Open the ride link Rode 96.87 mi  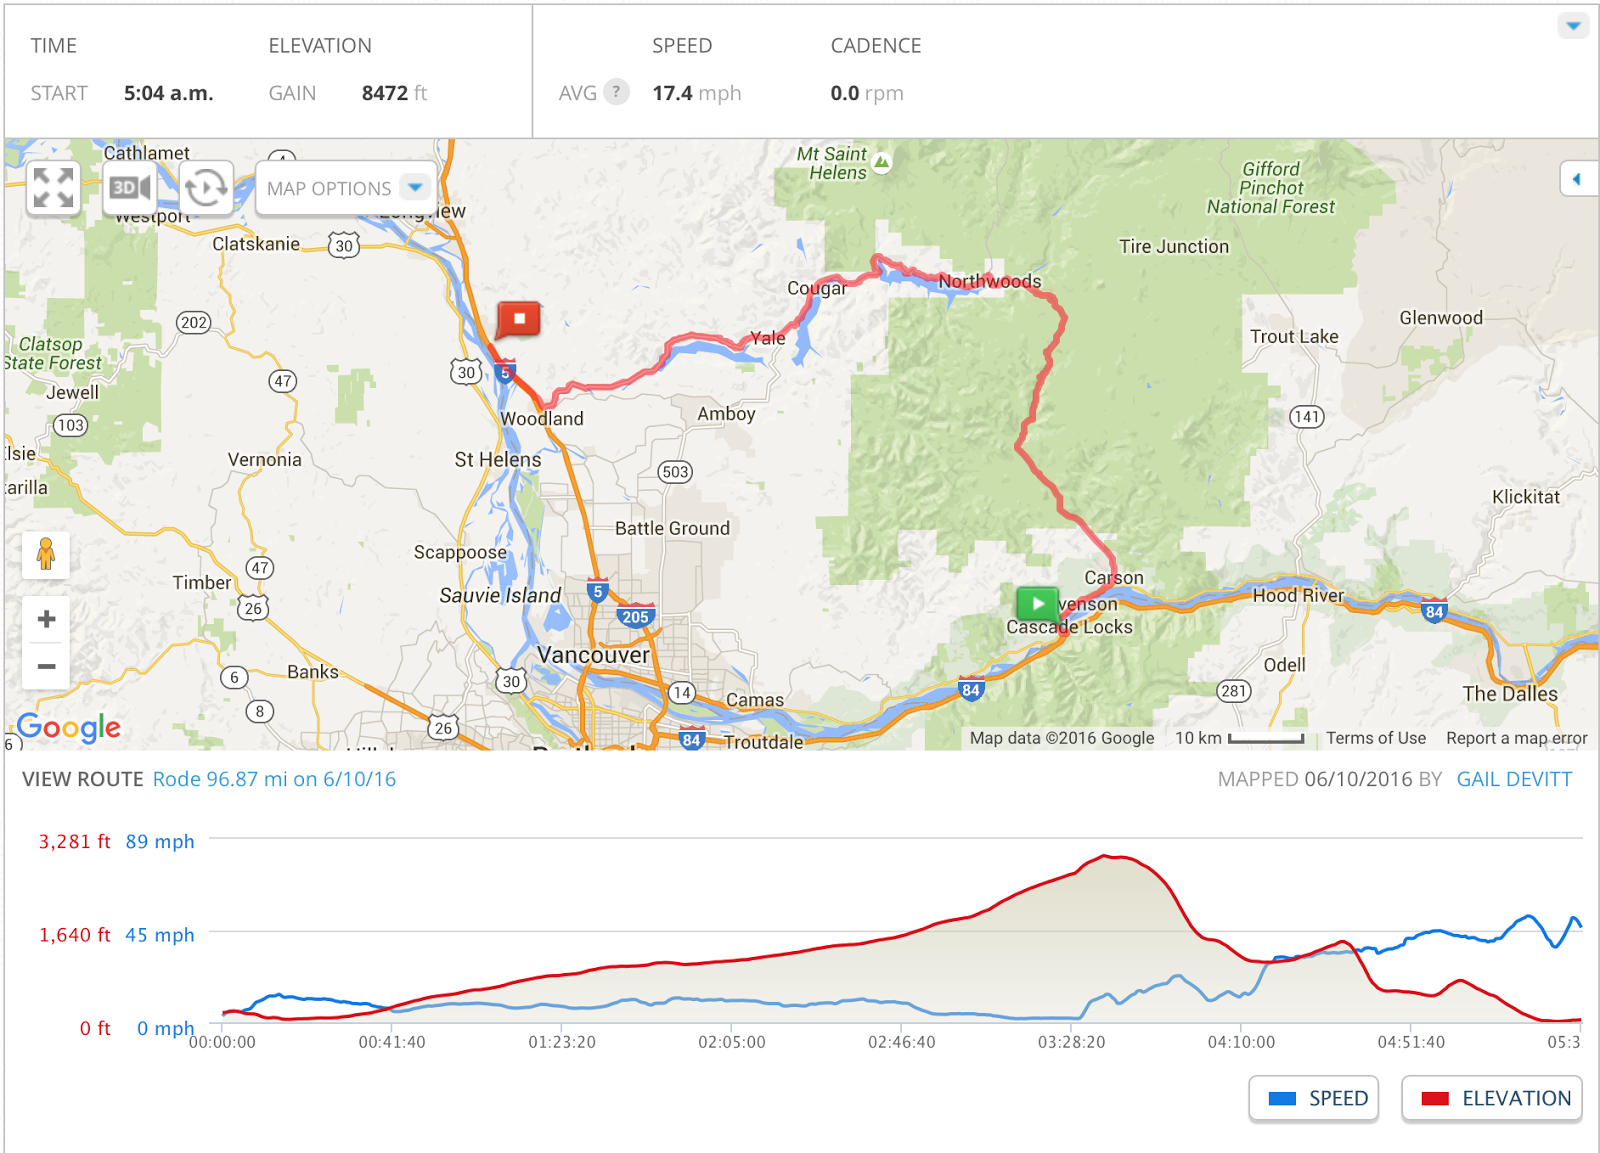tap(274, 779)
